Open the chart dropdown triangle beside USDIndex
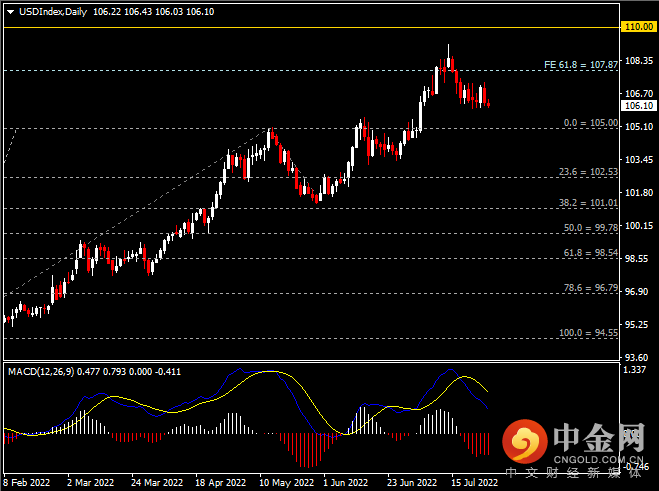Image resolution: width=659 pixels, height=491 pixels. [11, 12]
